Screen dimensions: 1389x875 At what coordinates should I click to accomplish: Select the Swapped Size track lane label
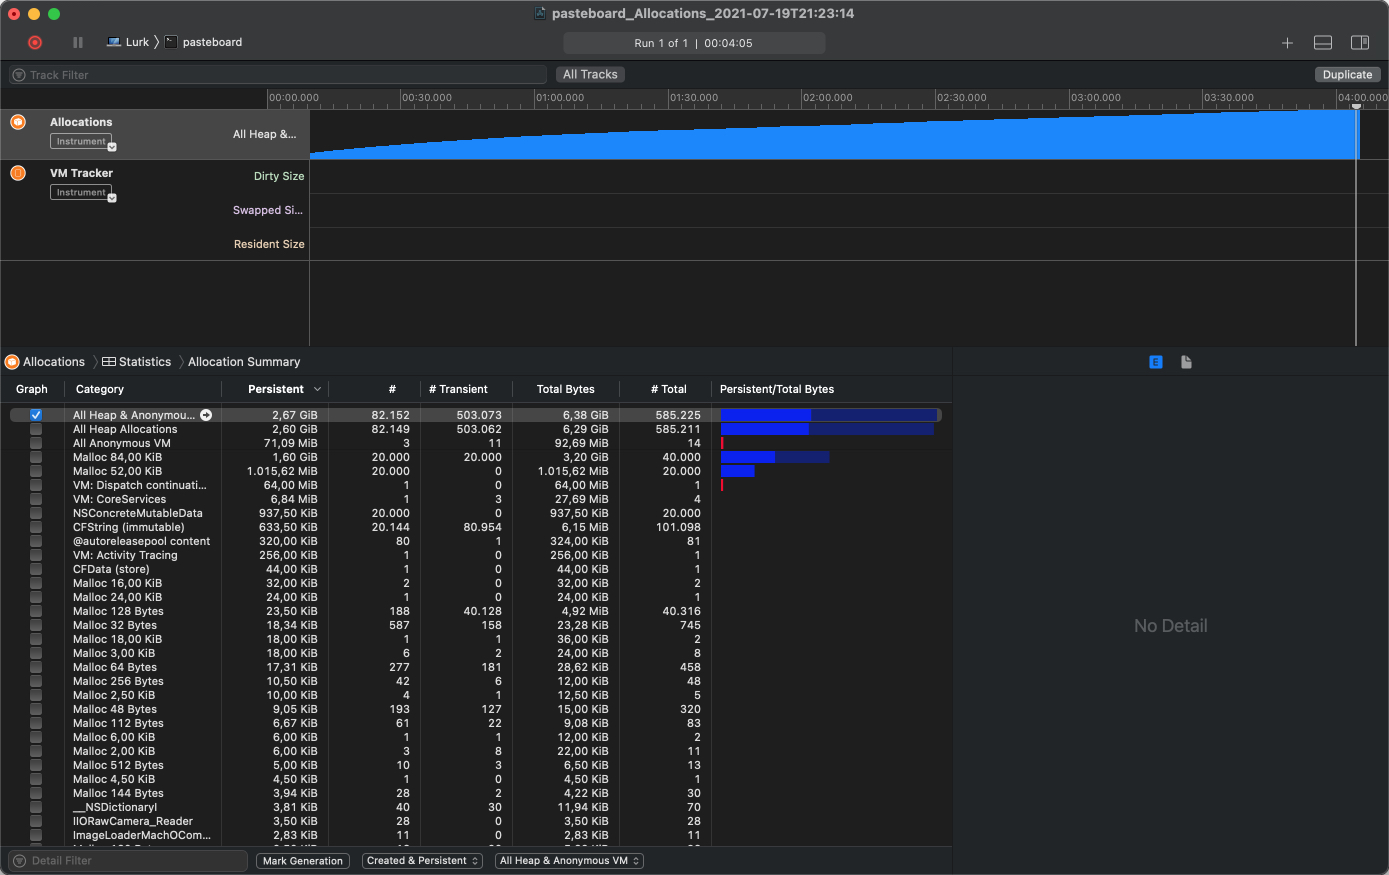(268, 210)
